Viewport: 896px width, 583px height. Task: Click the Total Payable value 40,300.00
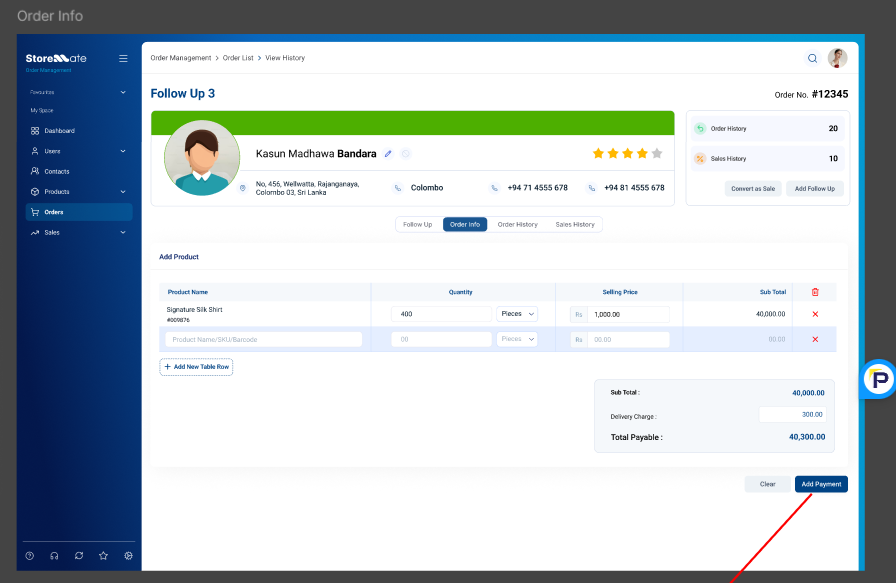pyautogui.click(x=807, y=437)
